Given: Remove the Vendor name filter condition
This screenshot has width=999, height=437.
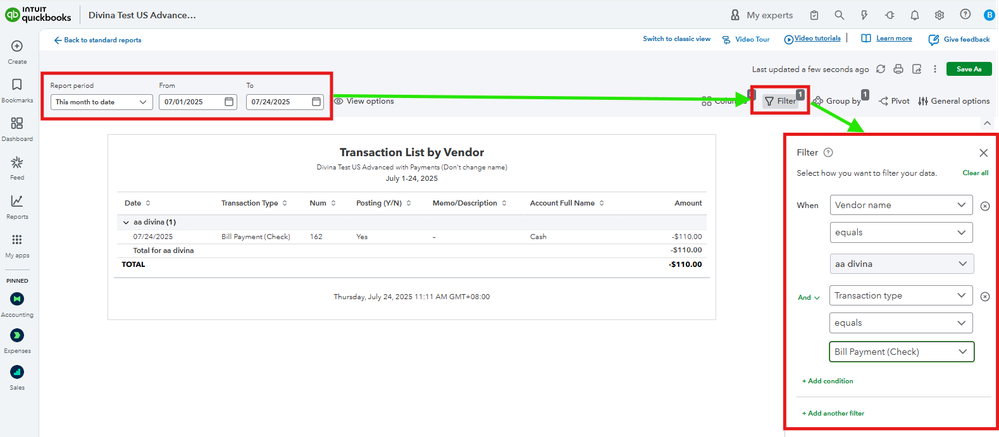Looking at the screenshot, I should 985,206.
